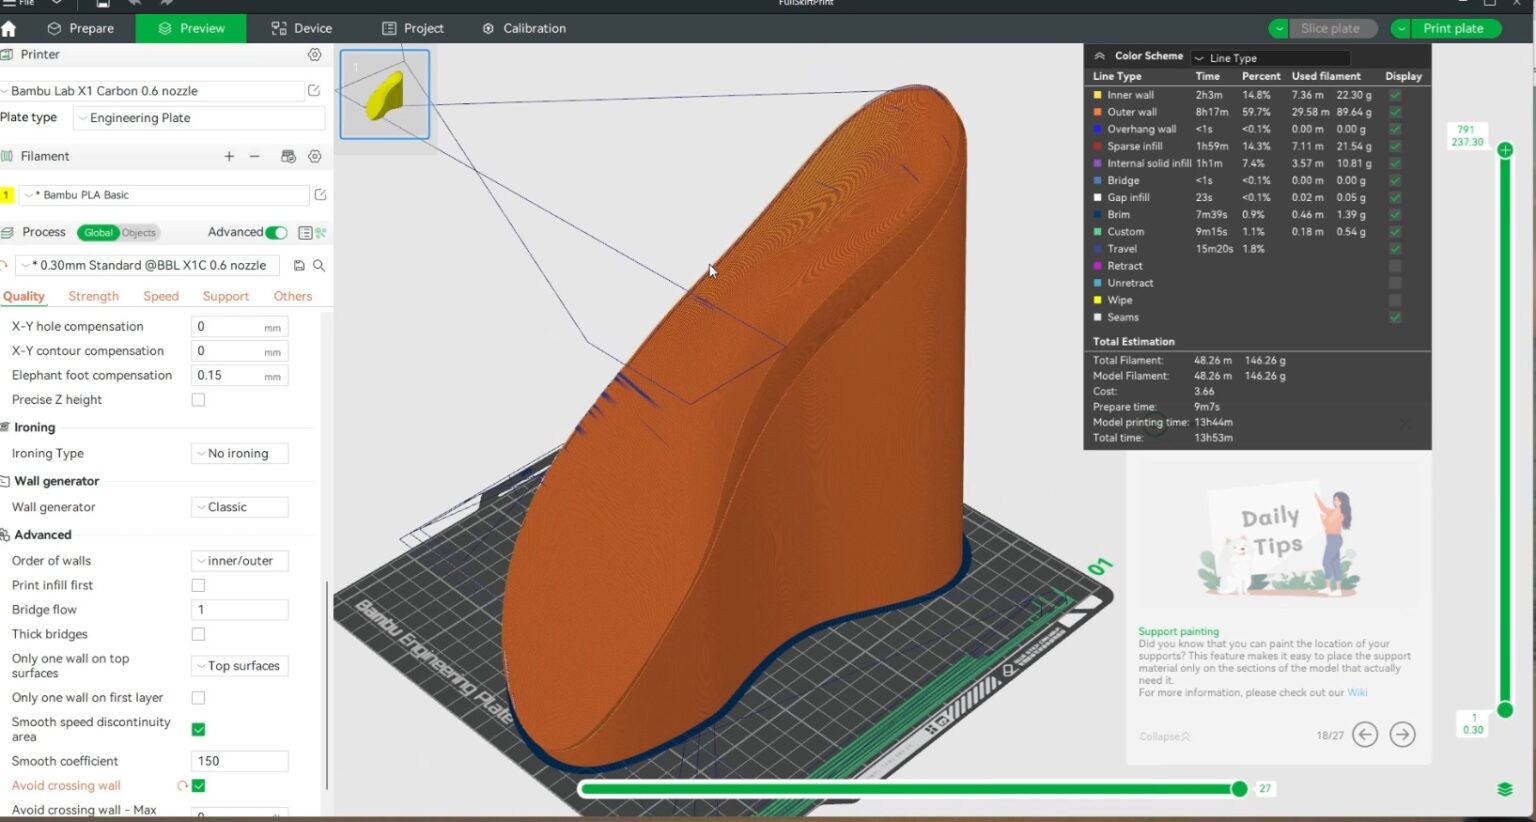Open the printer preset dropdown
Image resolution: width=1536 pixels, height=822 pixels.
[152, 91]
